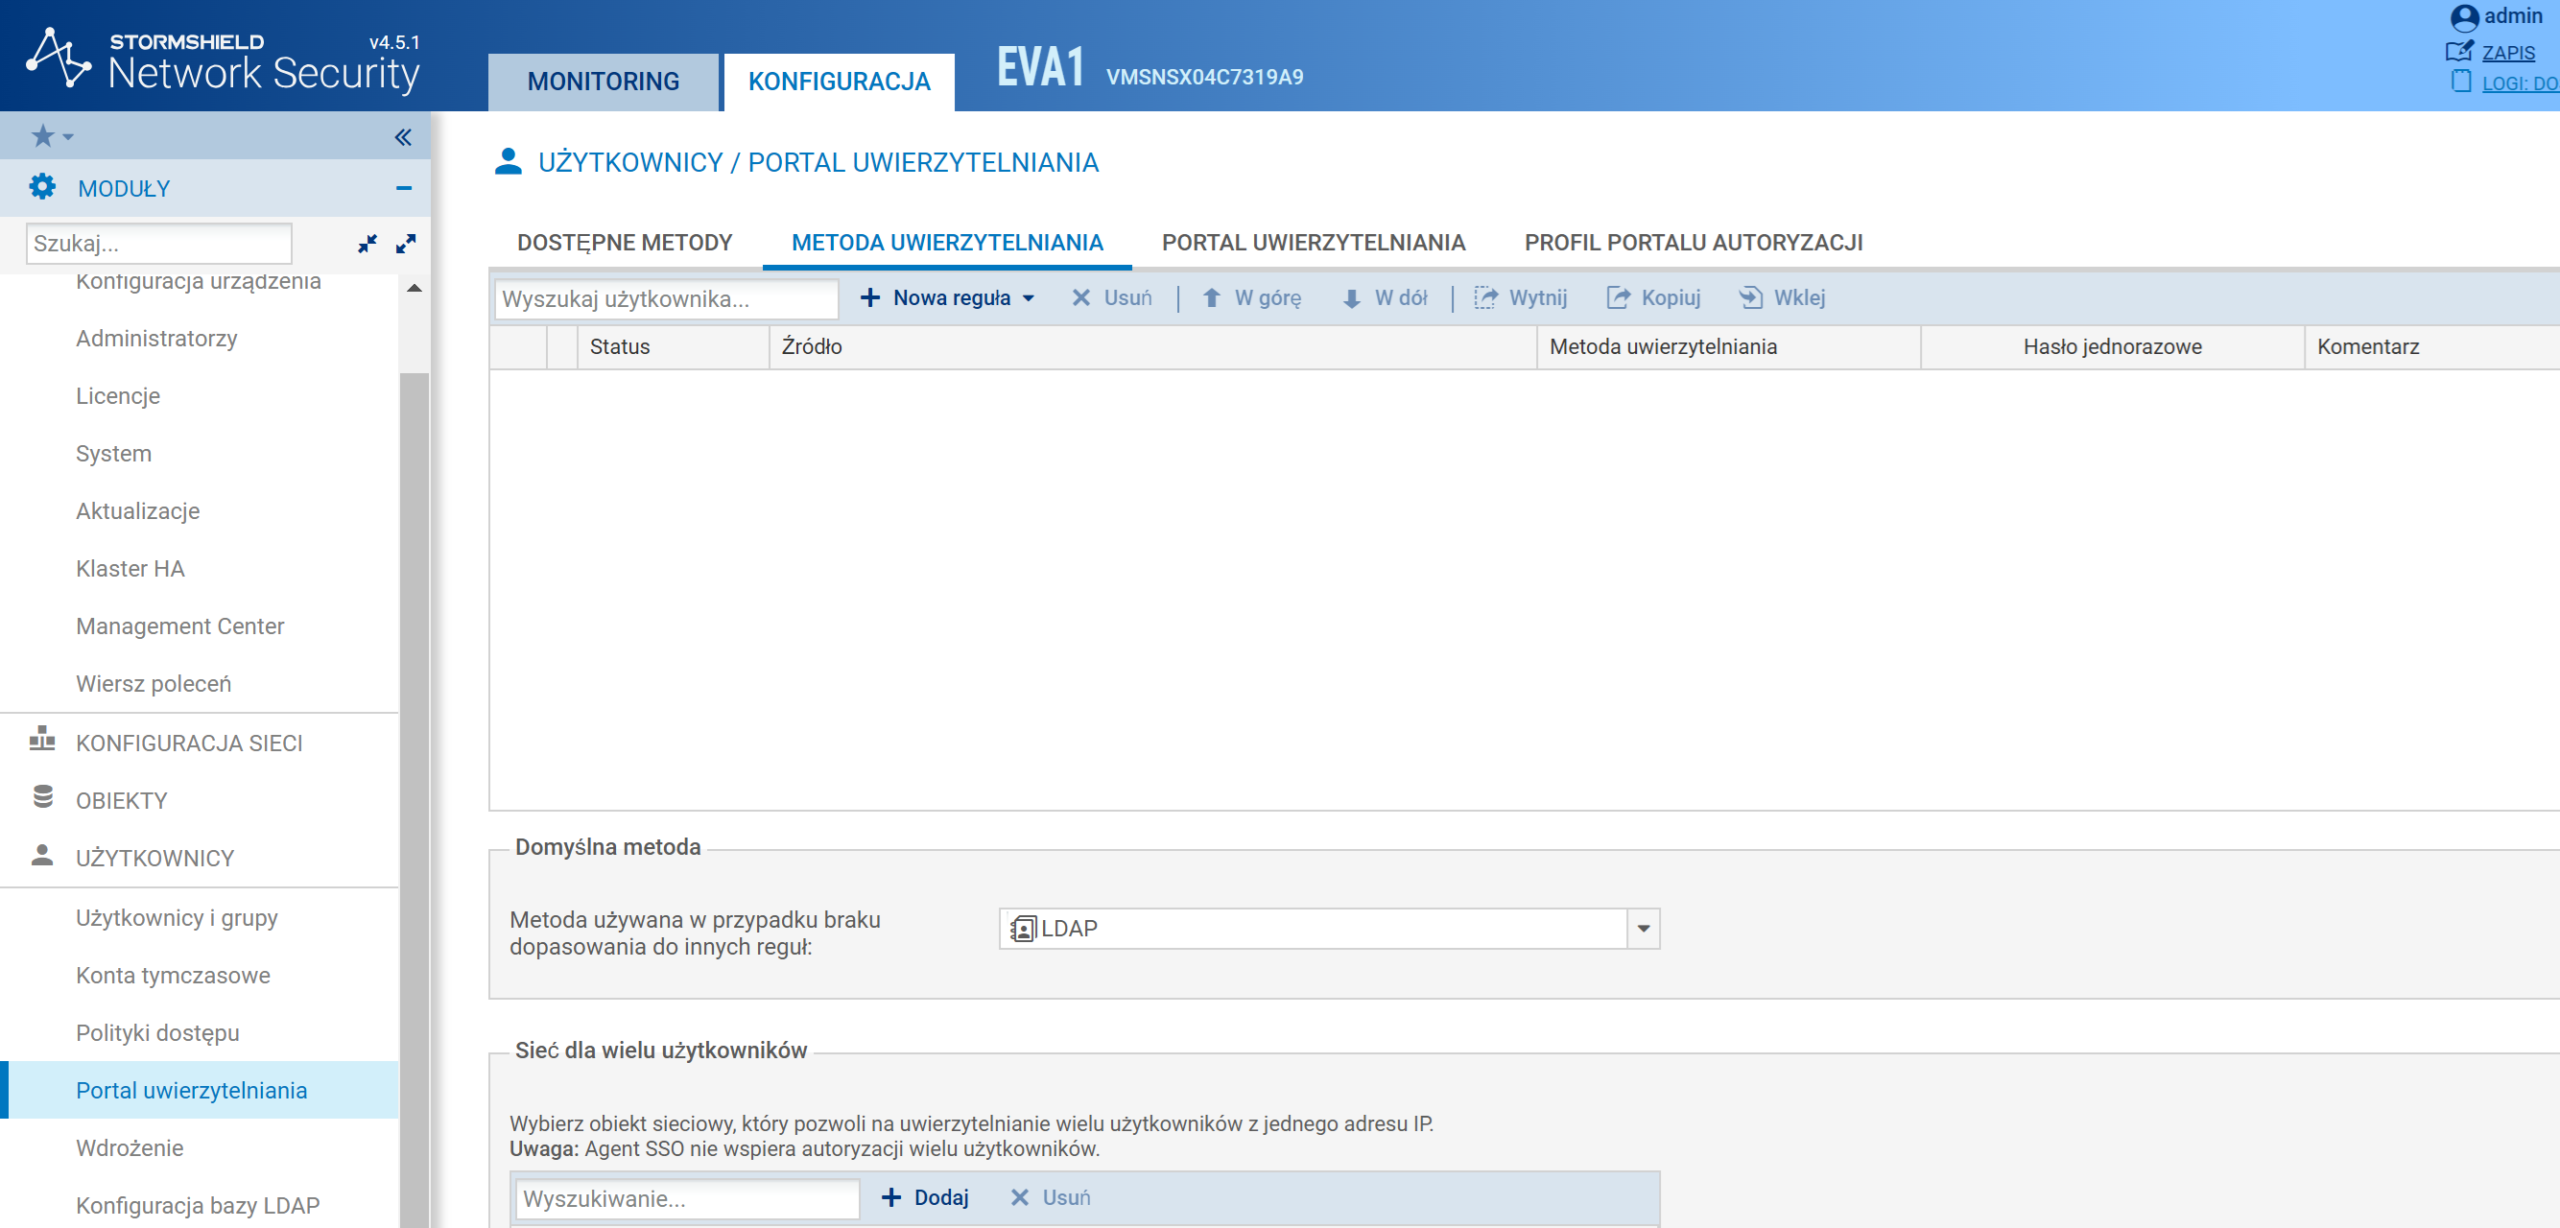
Task: Click collapse all modules arrows icon
Action: point(367,243)
